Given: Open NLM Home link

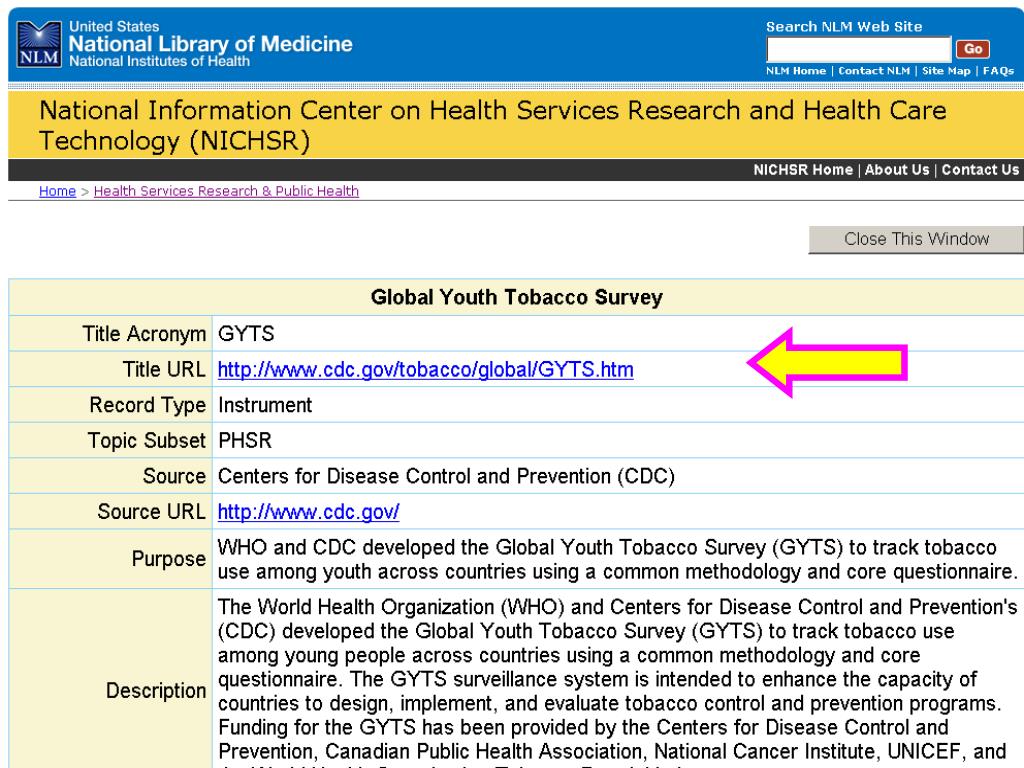Looking at the screenshot, I should pos(795,71).
